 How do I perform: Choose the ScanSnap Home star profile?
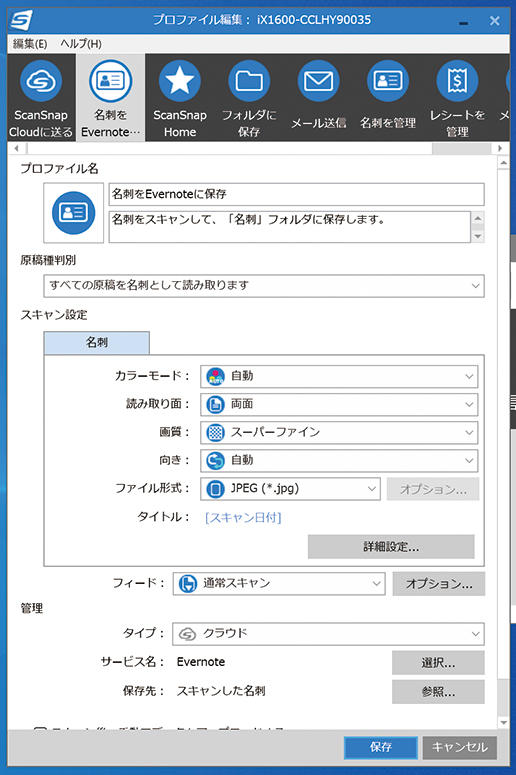[179, 98]
